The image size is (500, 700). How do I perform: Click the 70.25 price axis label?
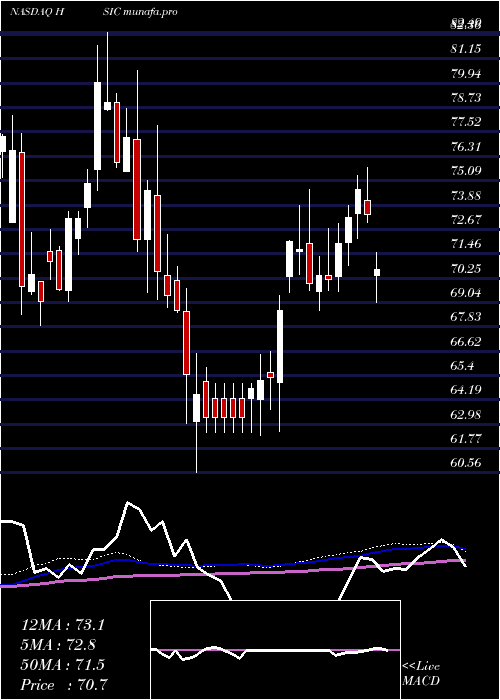[466, 268]
